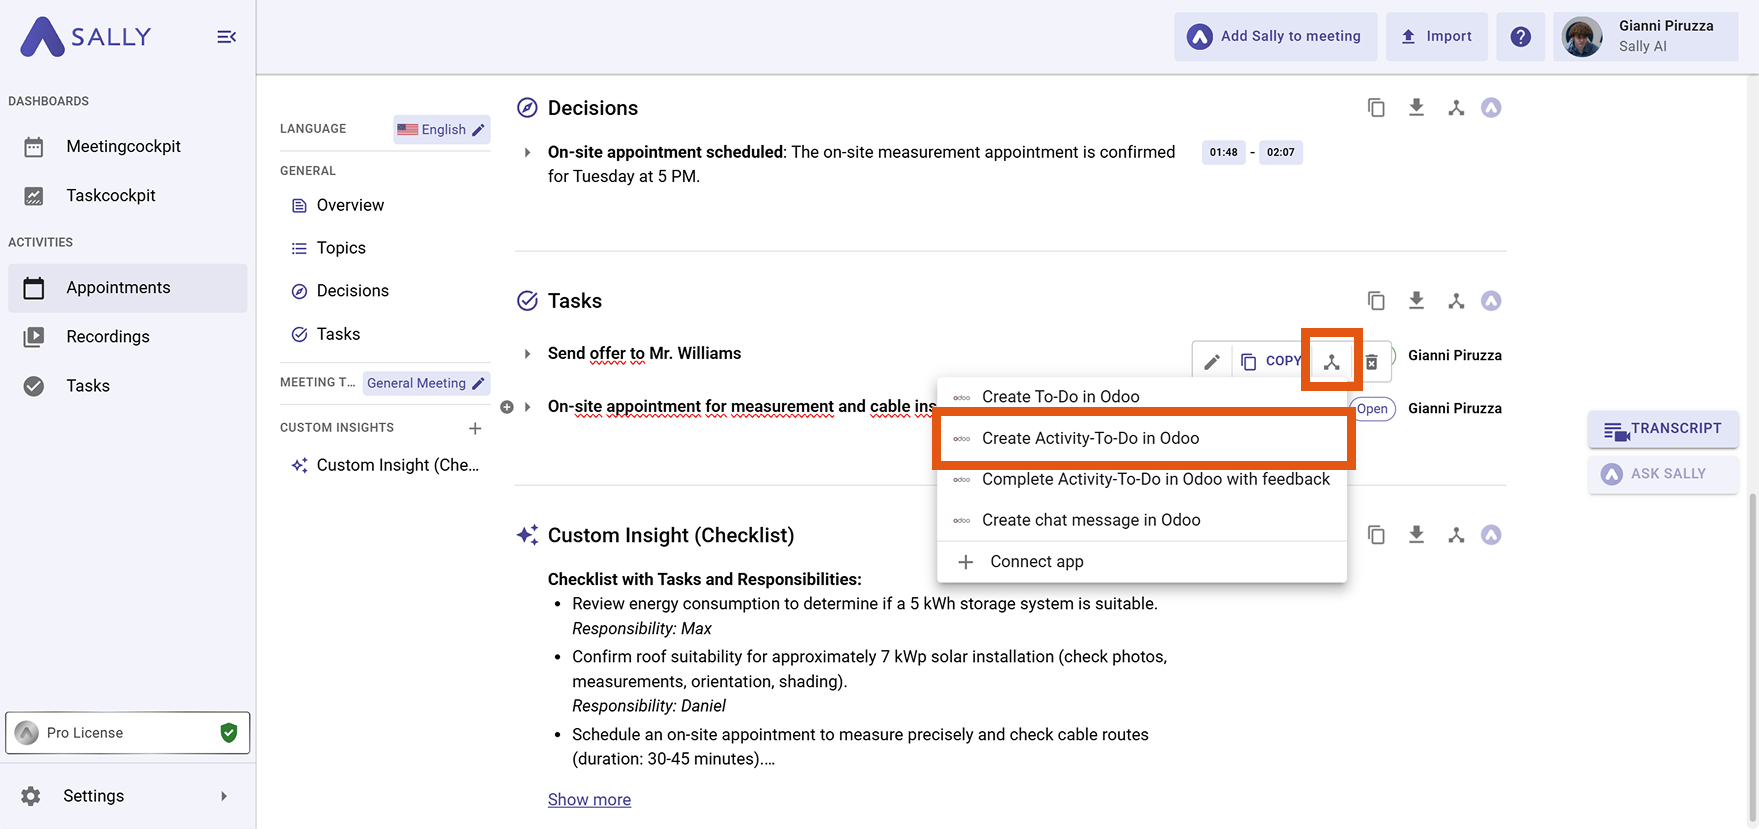The image size is (1759, 829).
Task: Click Add Sally to meeting button
Action: coord(1275,37)
